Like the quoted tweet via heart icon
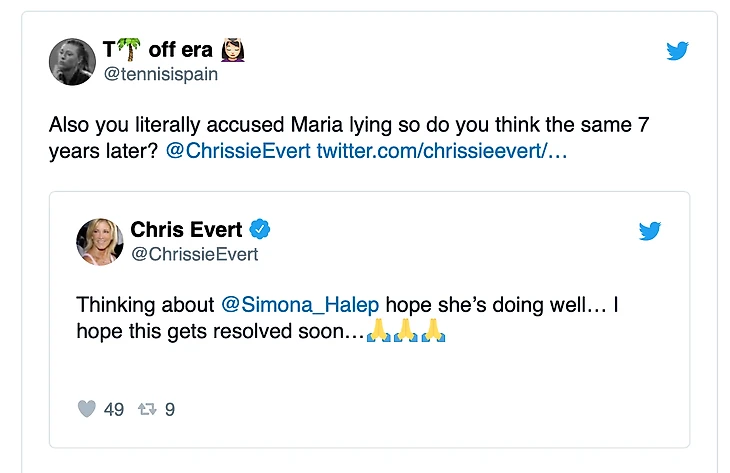 pyautogui.click(x=87, y=409)
